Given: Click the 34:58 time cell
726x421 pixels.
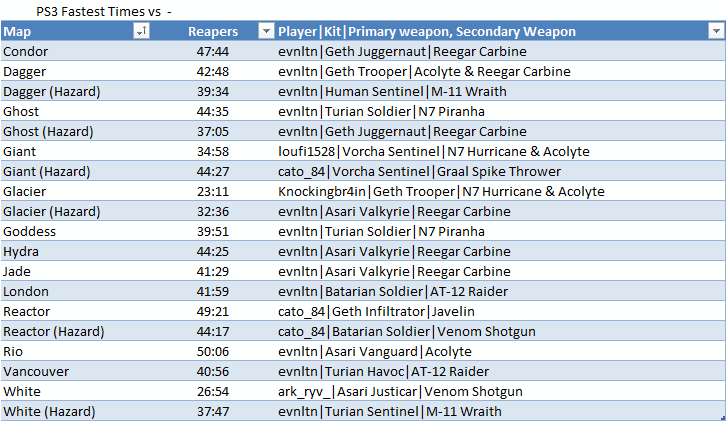Looking at the screenshot, I should pyautogui.click(x=213, y=151).
